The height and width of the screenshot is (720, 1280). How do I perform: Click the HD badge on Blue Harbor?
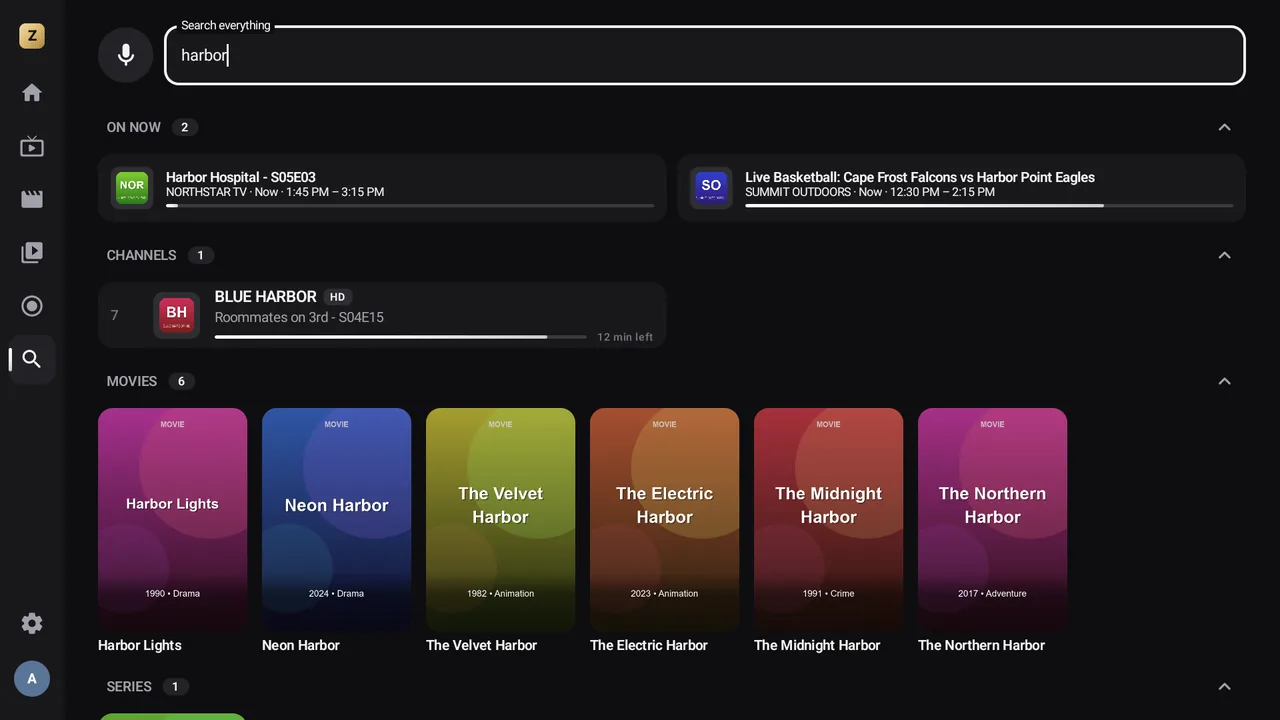(x=338, y=297)
